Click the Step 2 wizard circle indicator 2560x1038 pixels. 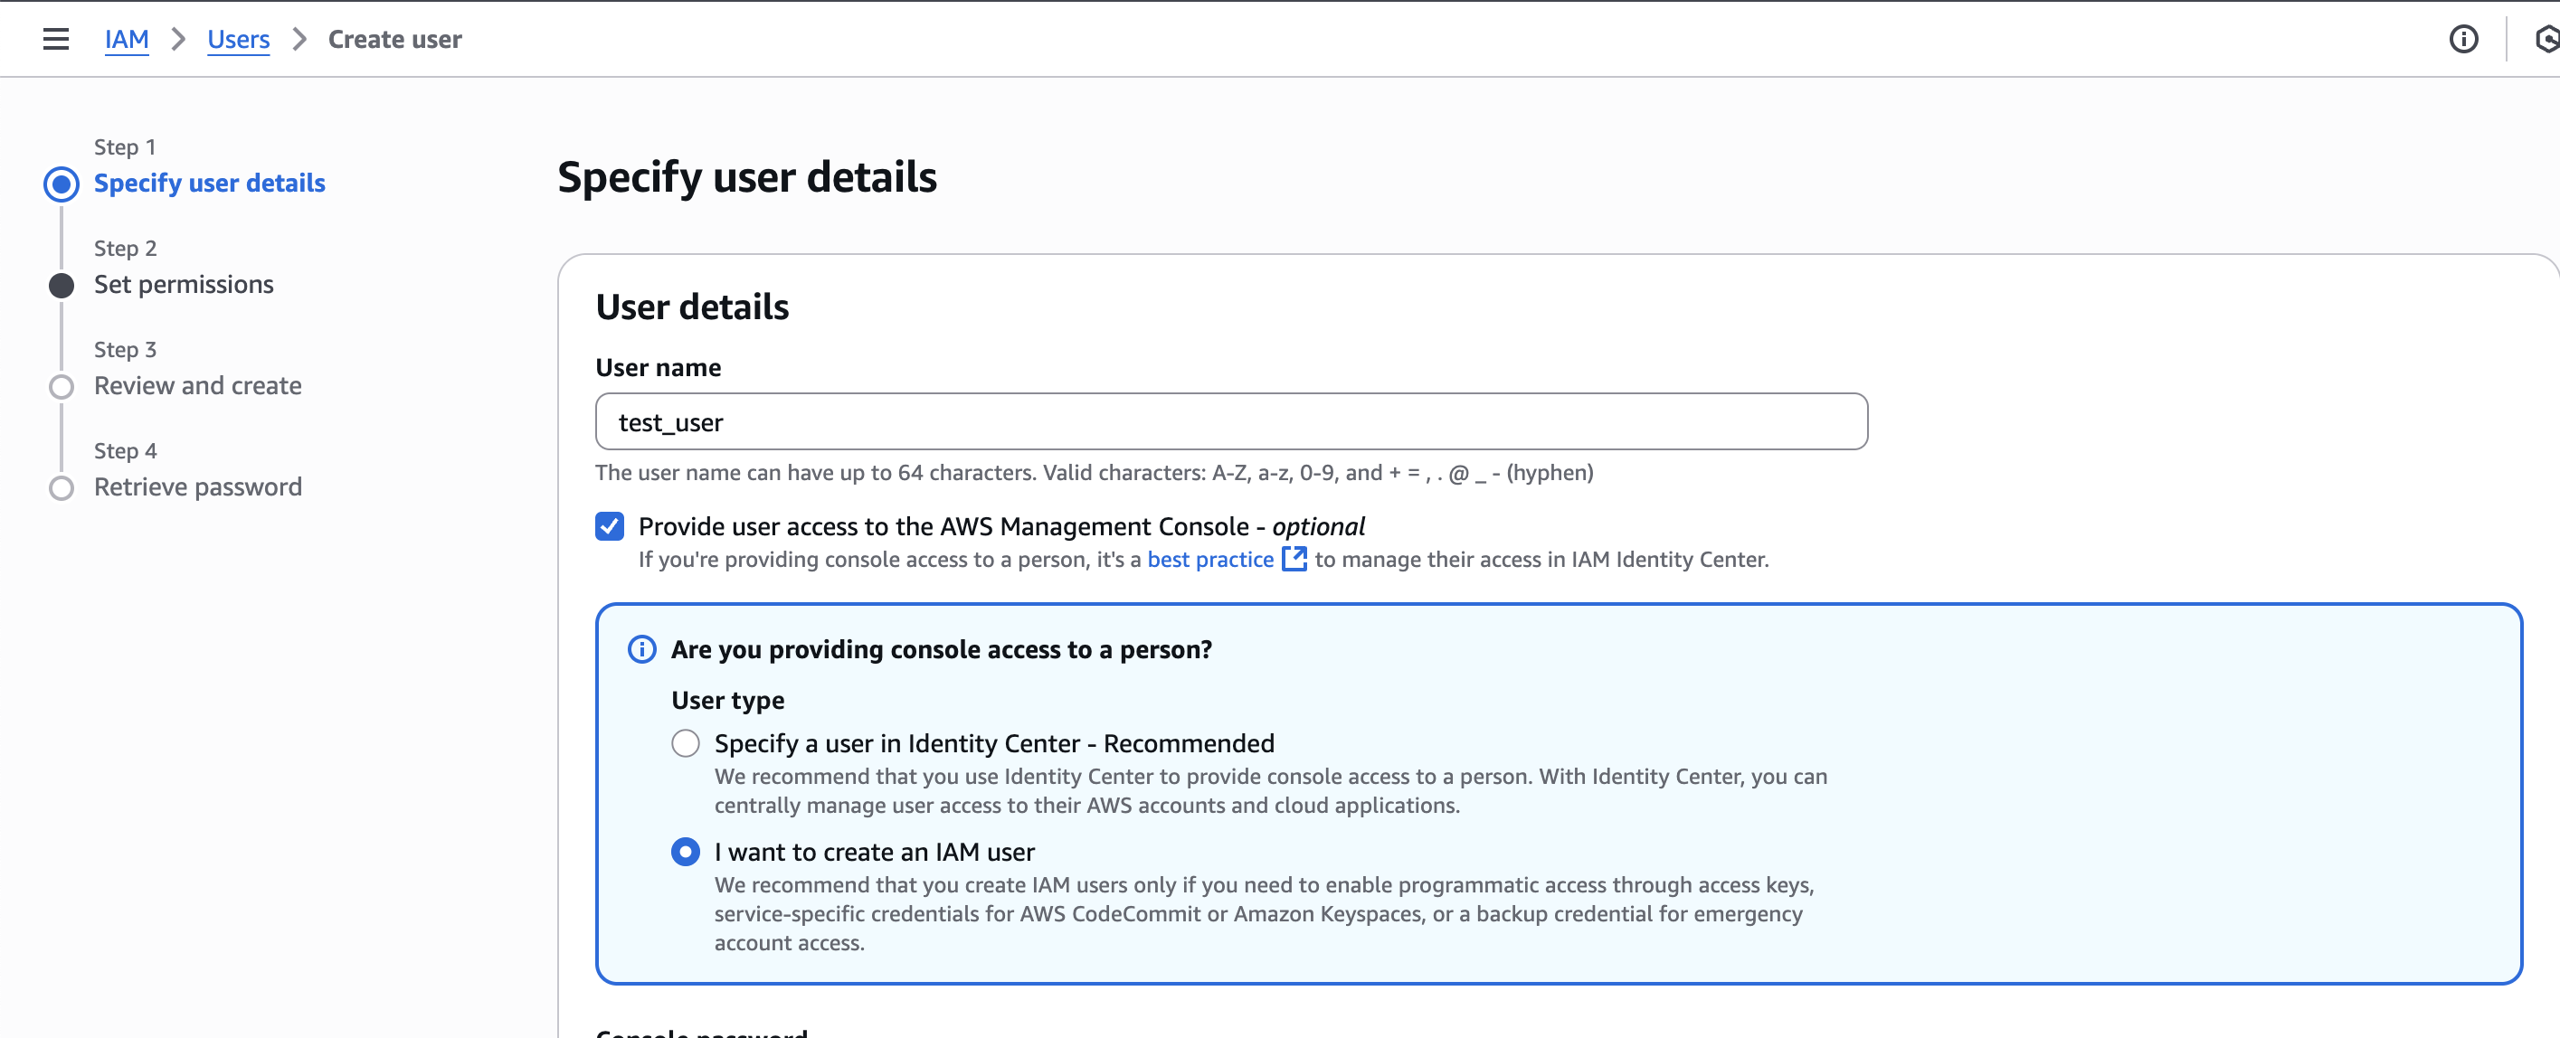click(x=62, y=286)
